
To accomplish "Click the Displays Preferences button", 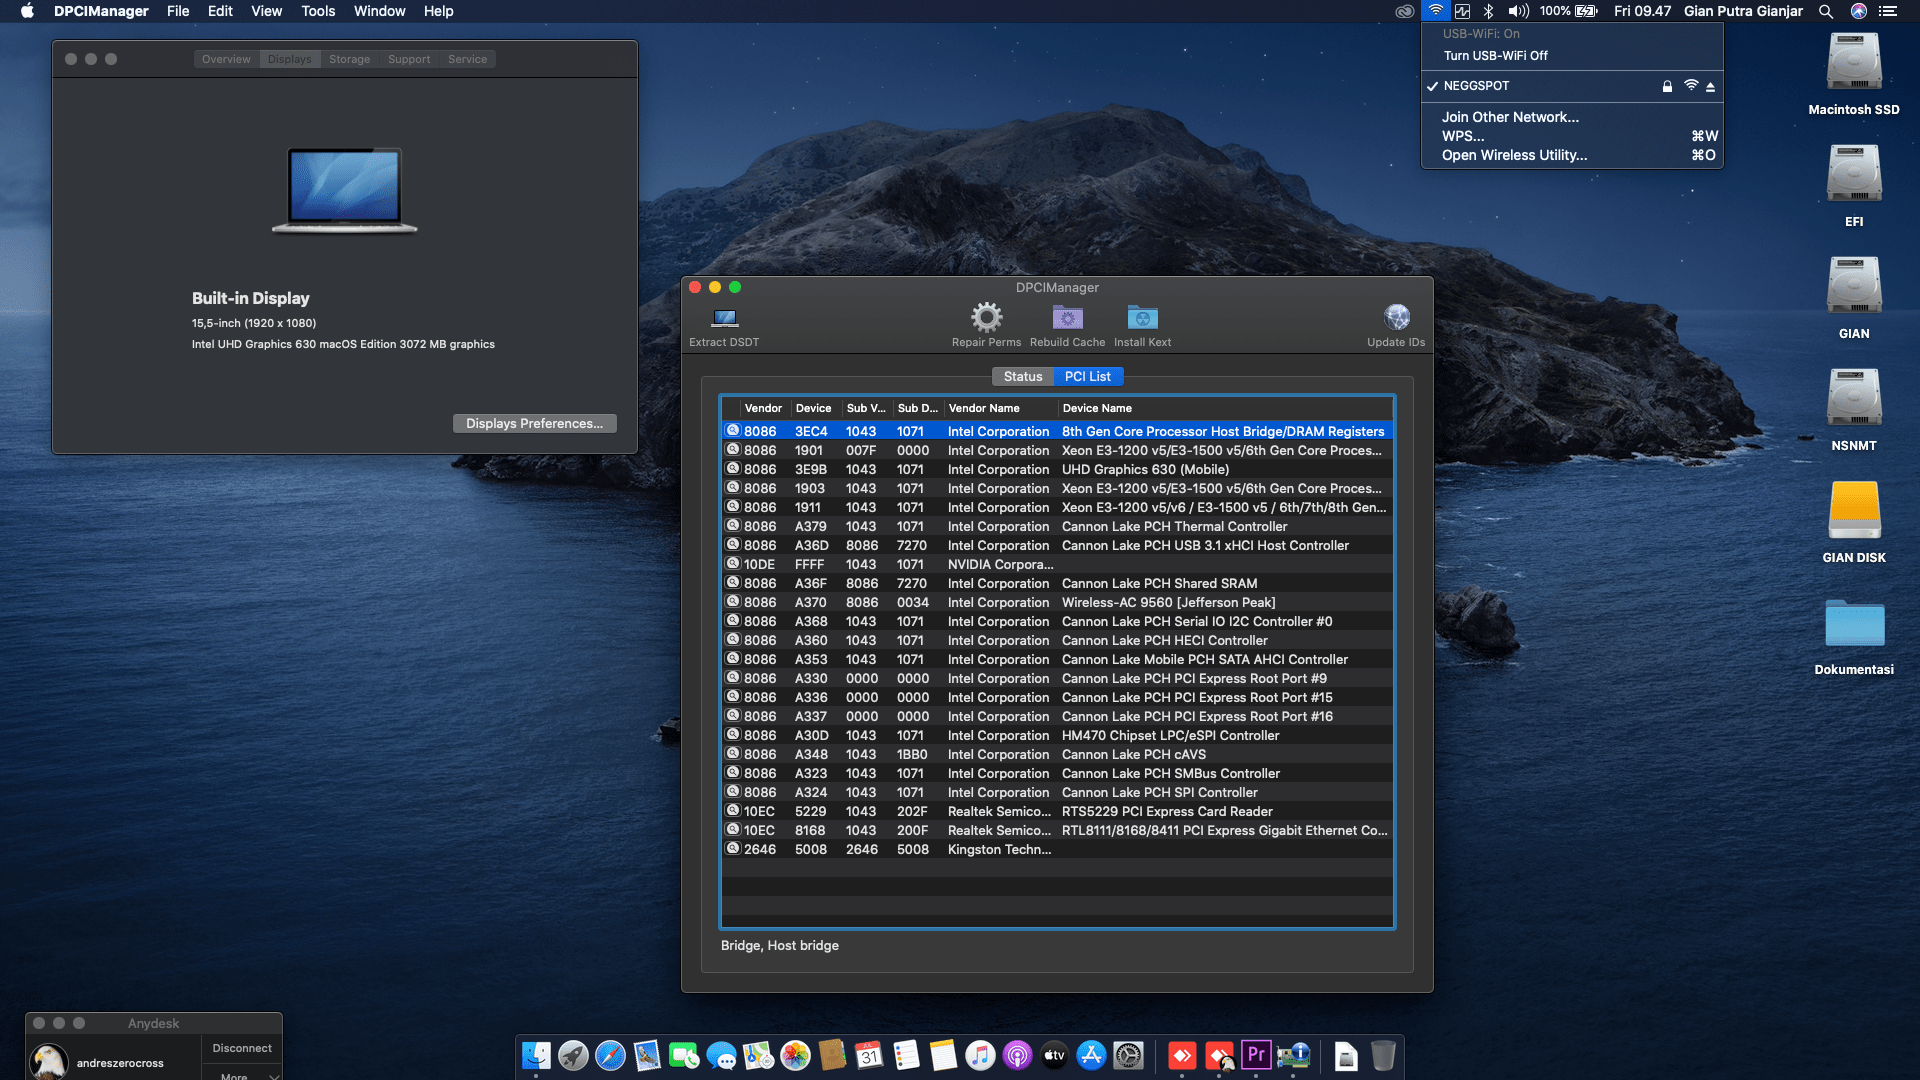I will click(x=533, y=423).
